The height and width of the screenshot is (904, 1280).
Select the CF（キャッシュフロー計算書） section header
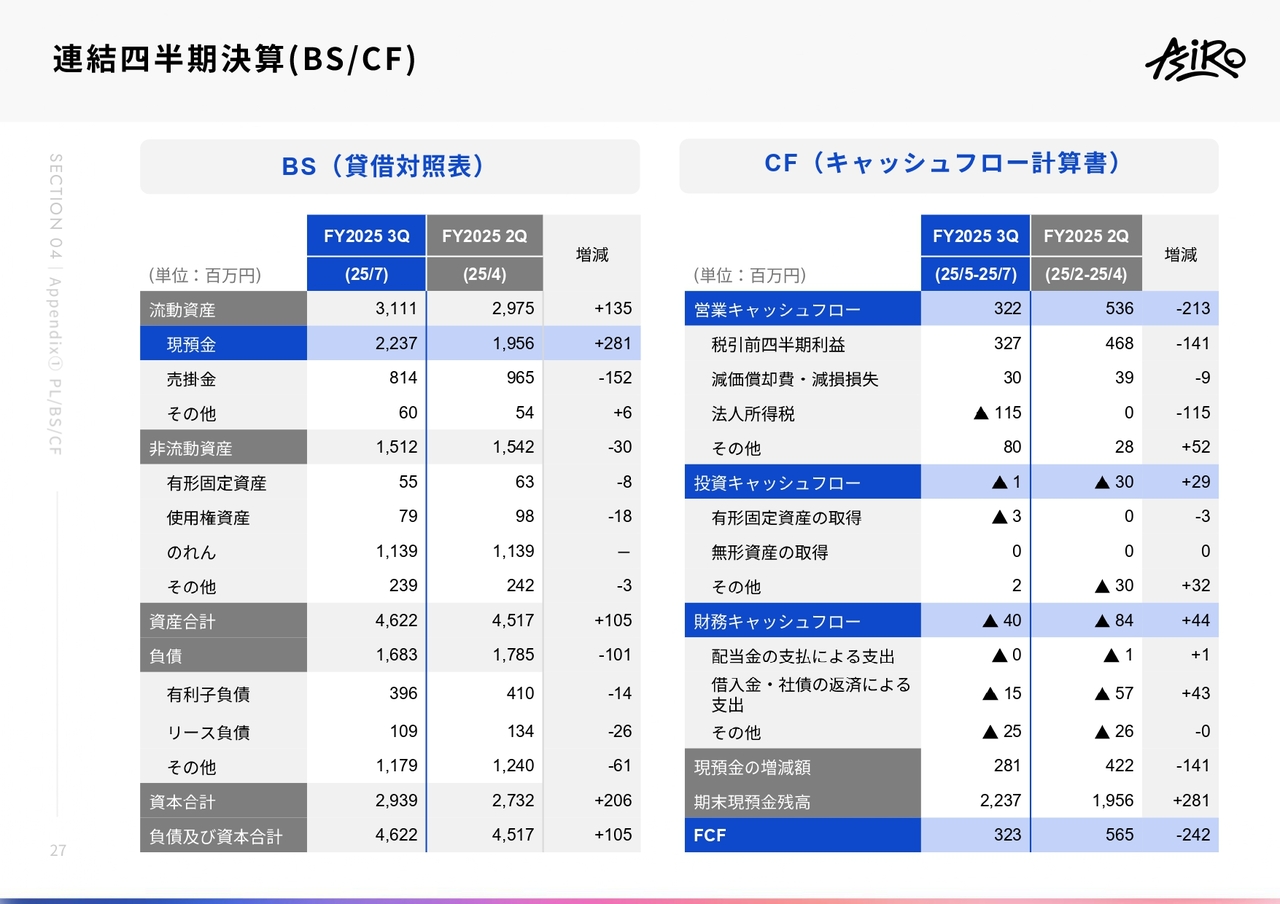click(x=948, y=164)
